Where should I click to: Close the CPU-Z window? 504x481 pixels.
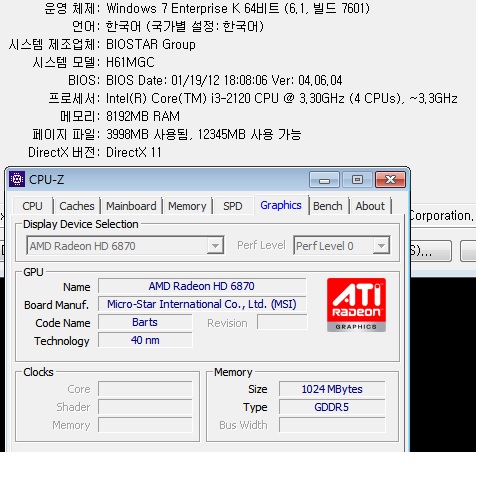click(390, 180)
